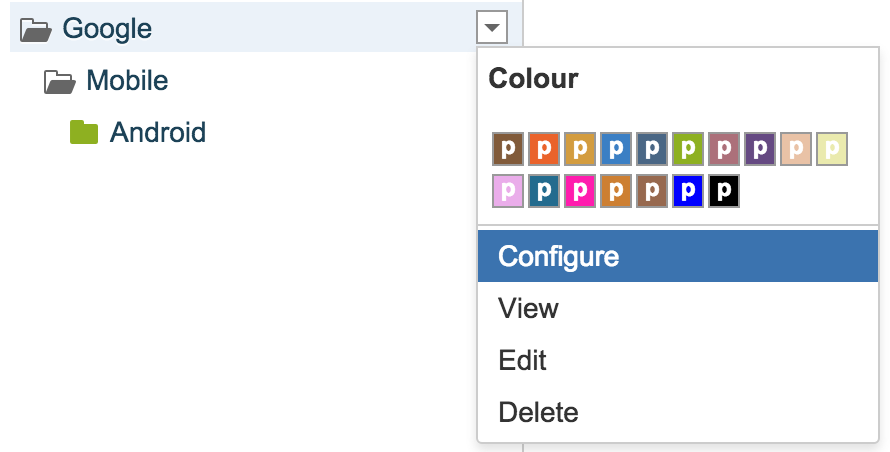Choose the hot pink colour icon
Image resolution: width=890 pixels, height=452 pixels.
[x=580, y=190]
